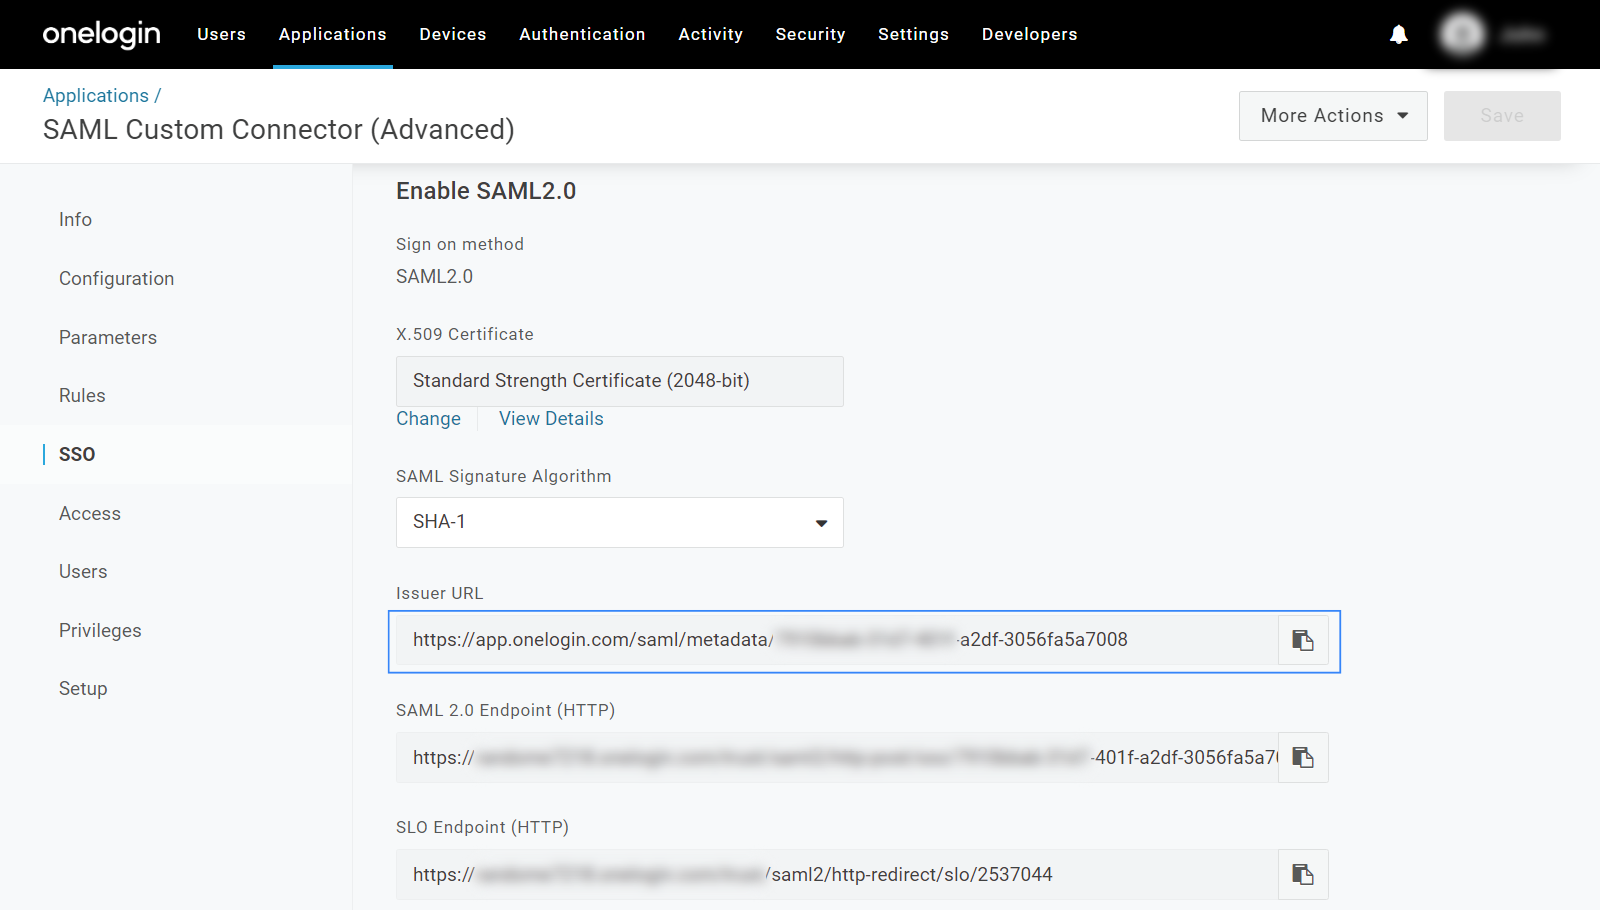
Task: Switch to the Configuration tab
Action: 116,279
